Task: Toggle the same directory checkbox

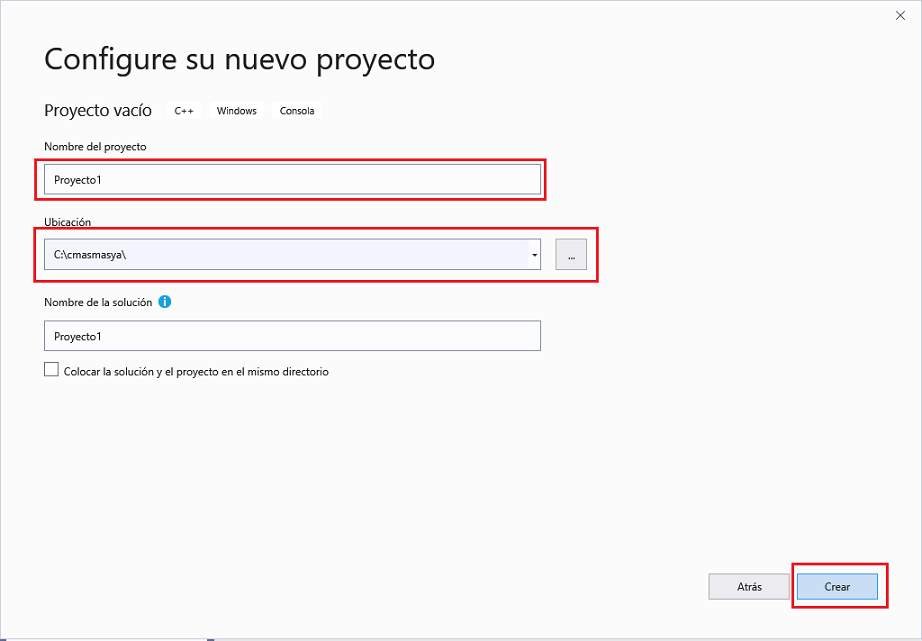Action: (x=52, y=370)
